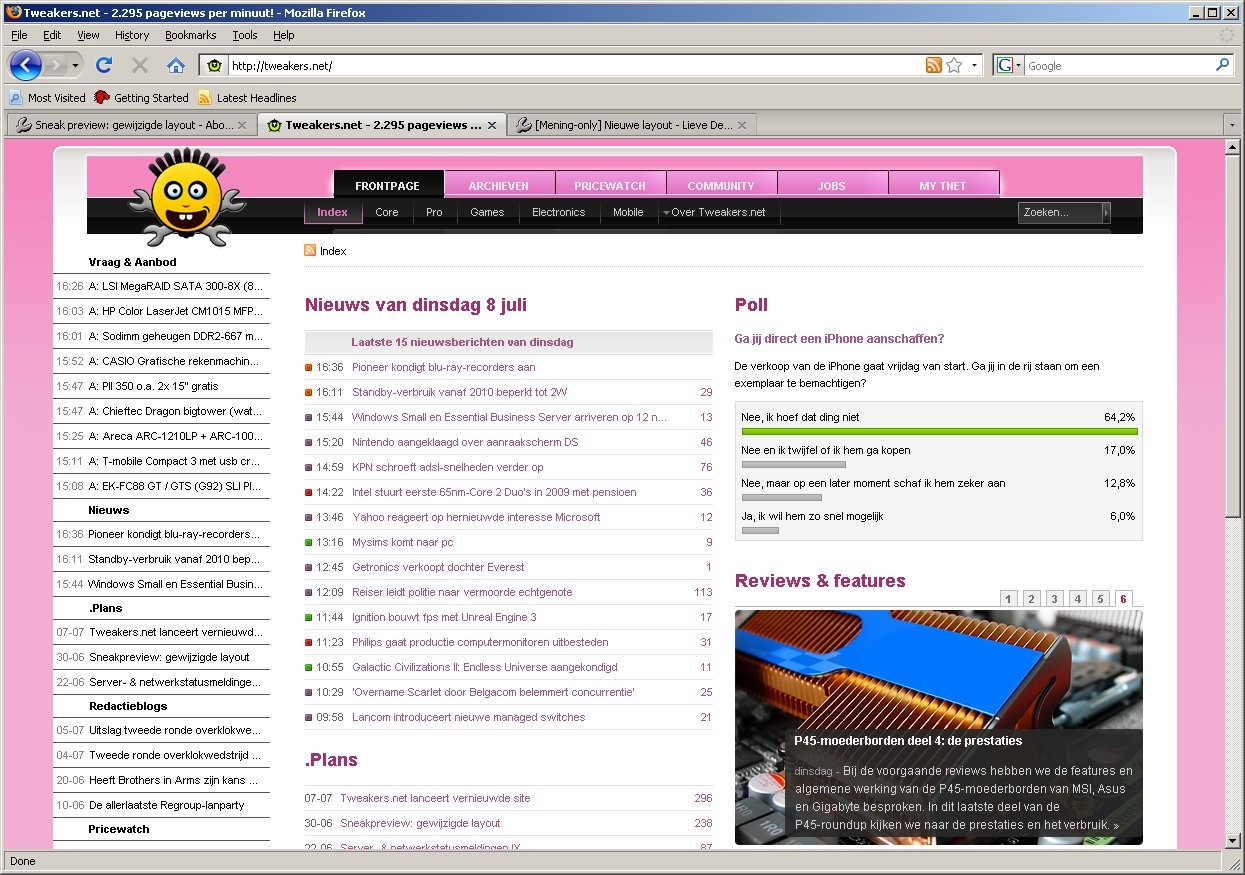Viewport: 1245px width, 875px height.
Task: Open Latest Headlines feed bookmark
Action: [x=247, y=98]
